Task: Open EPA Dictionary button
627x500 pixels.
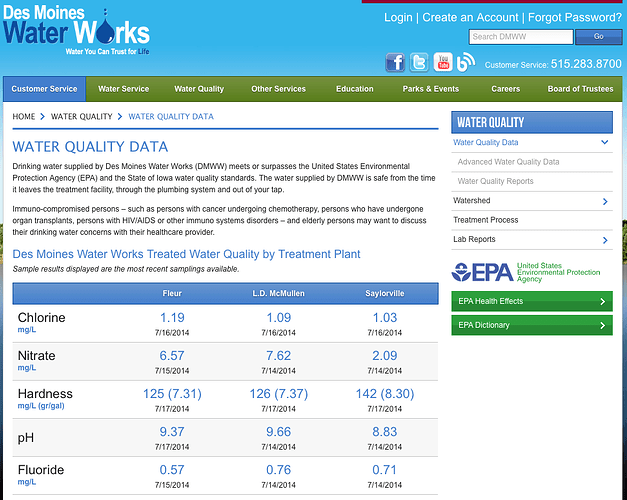Action: point(532,325)
